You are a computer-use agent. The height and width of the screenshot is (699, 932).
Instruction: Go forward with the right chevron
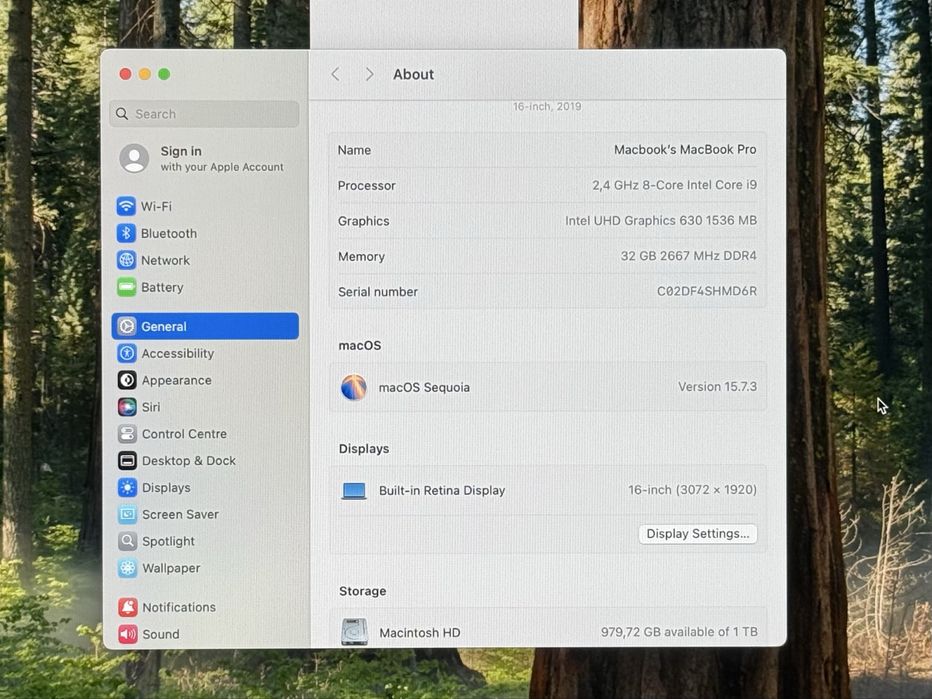[x=369, y=74]
